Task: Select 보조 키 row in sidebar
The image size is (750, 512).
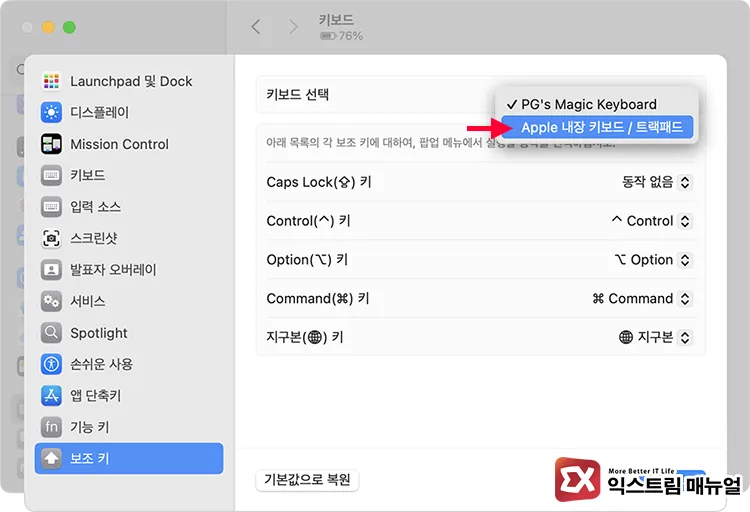Action: [129, 458]
